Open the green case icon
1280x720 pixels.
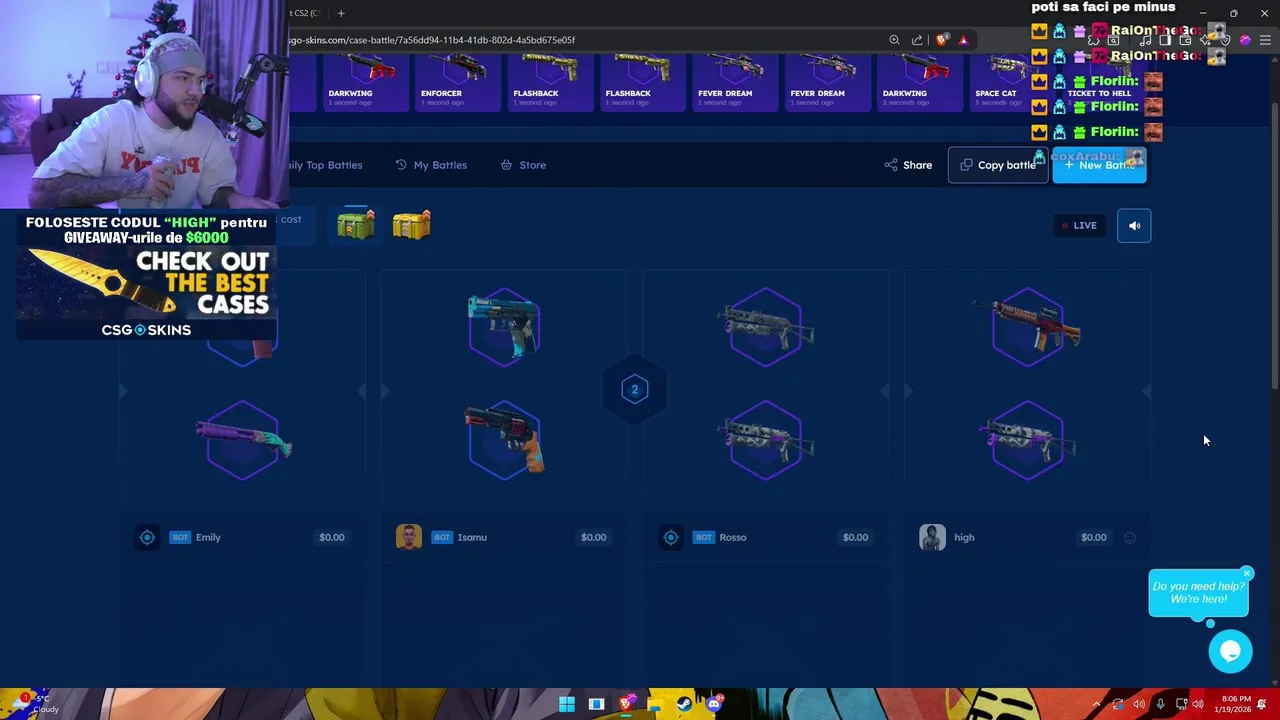(356, 224)
